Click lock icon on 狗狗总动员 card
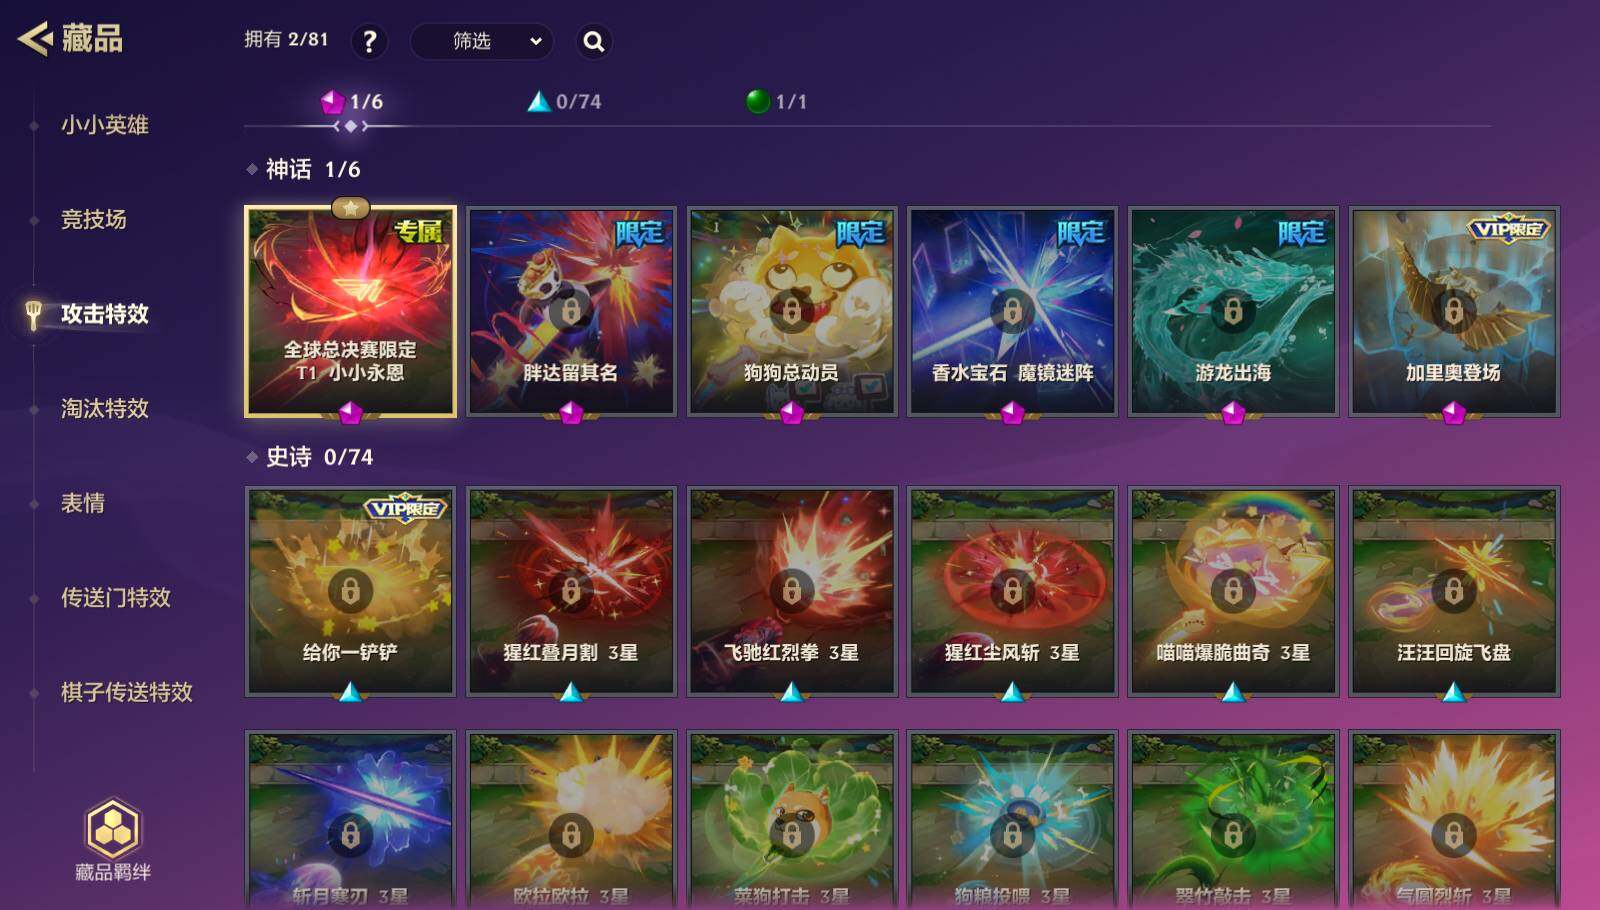The image size is (1600, 910). (x=792, y=311)
